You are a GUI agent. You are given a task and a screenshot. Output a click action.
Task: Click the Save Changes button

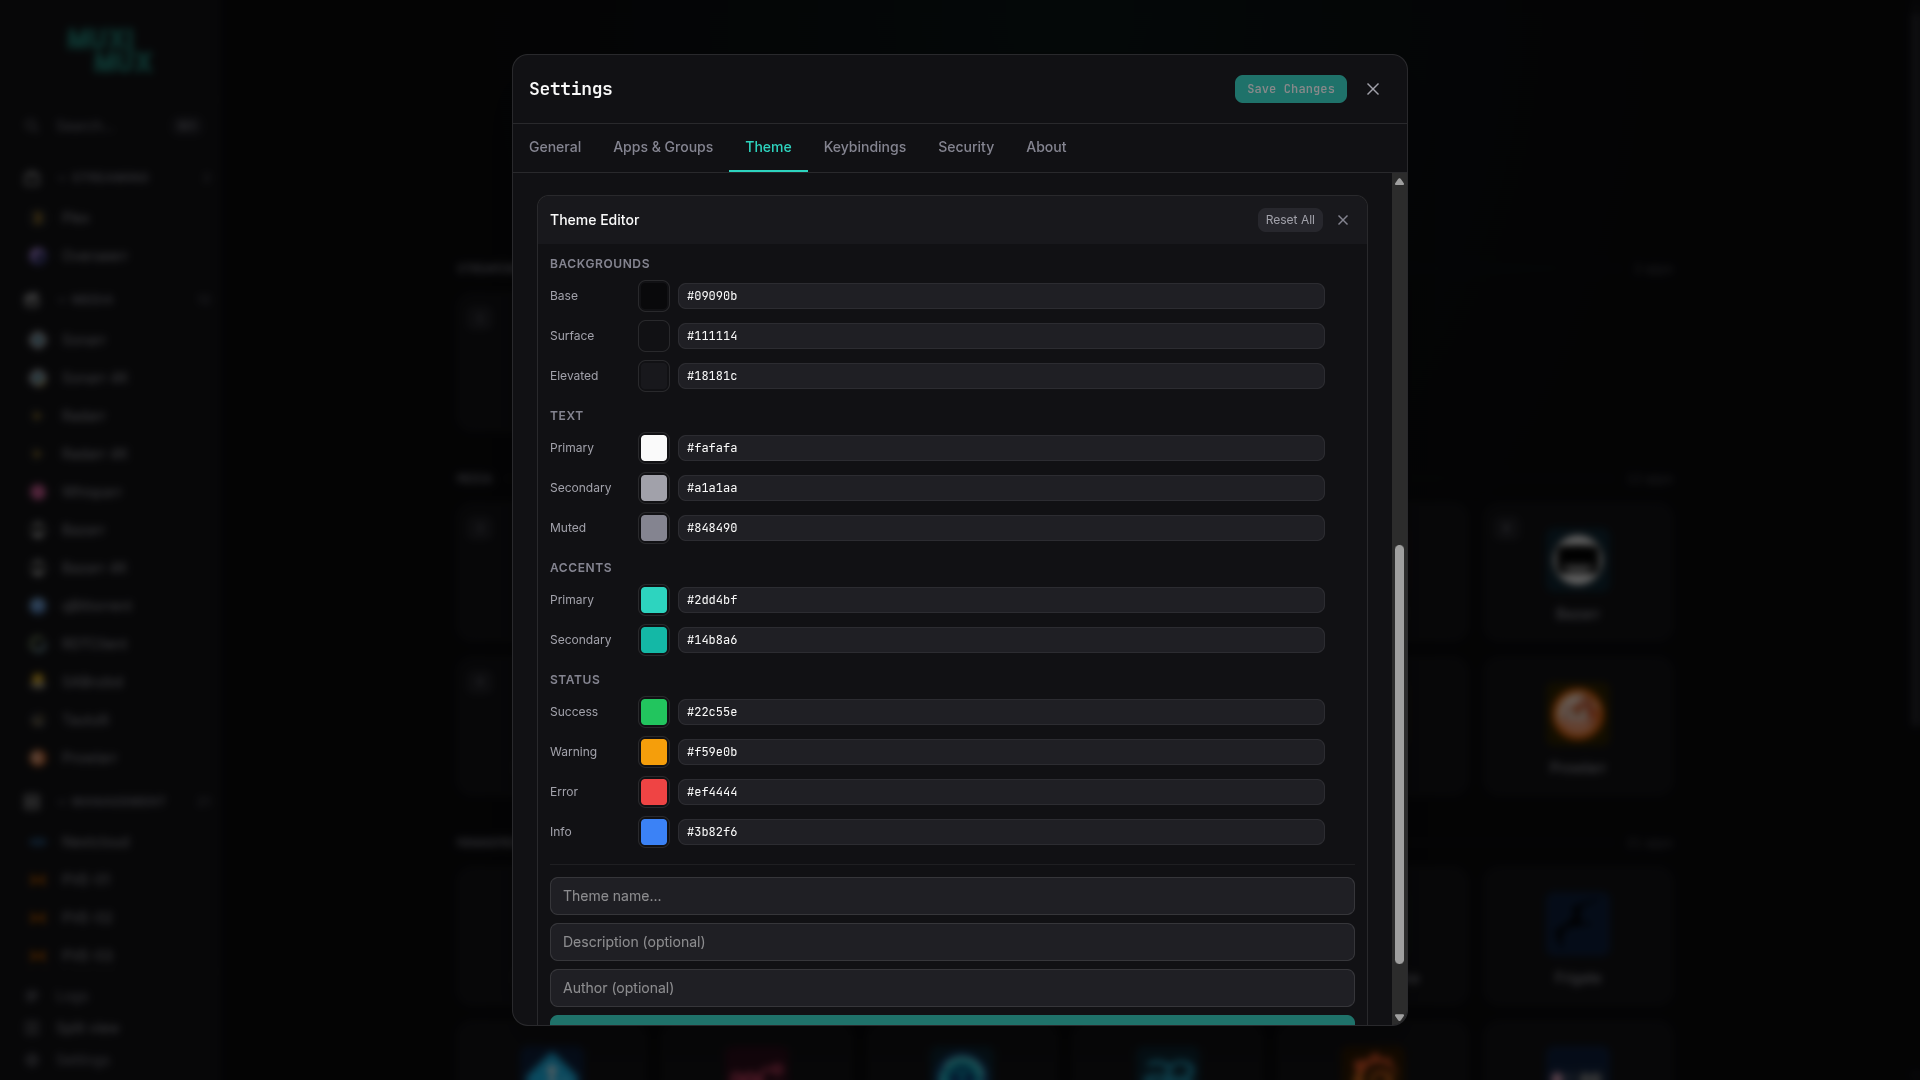[1290, 89]
